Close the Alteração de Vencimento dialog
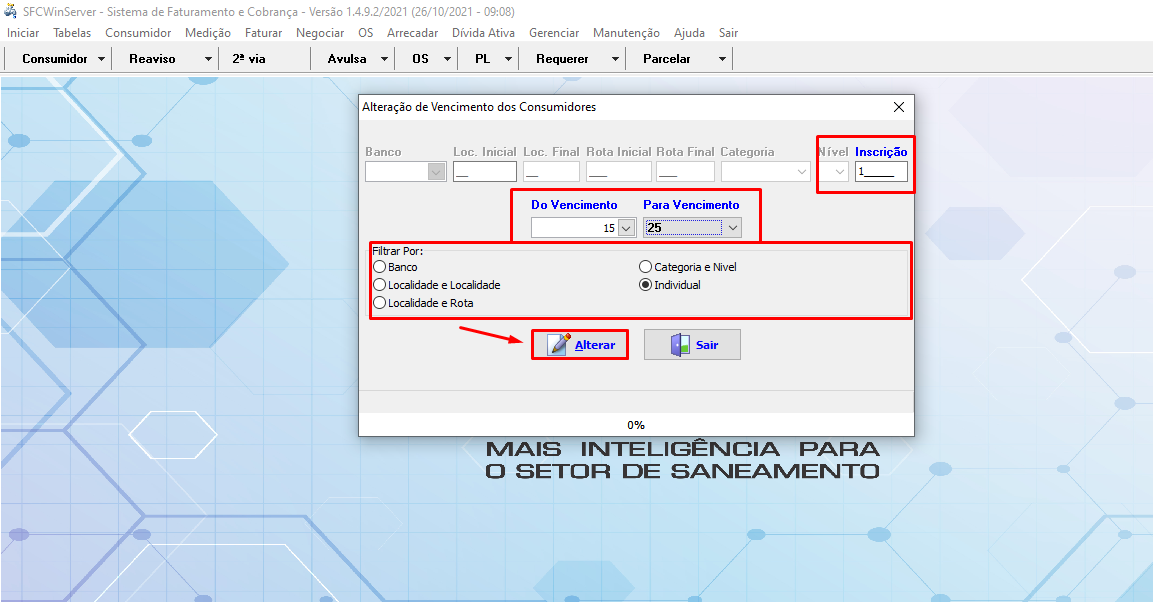The image size is (1153, 602). click(x=898, y=107)
